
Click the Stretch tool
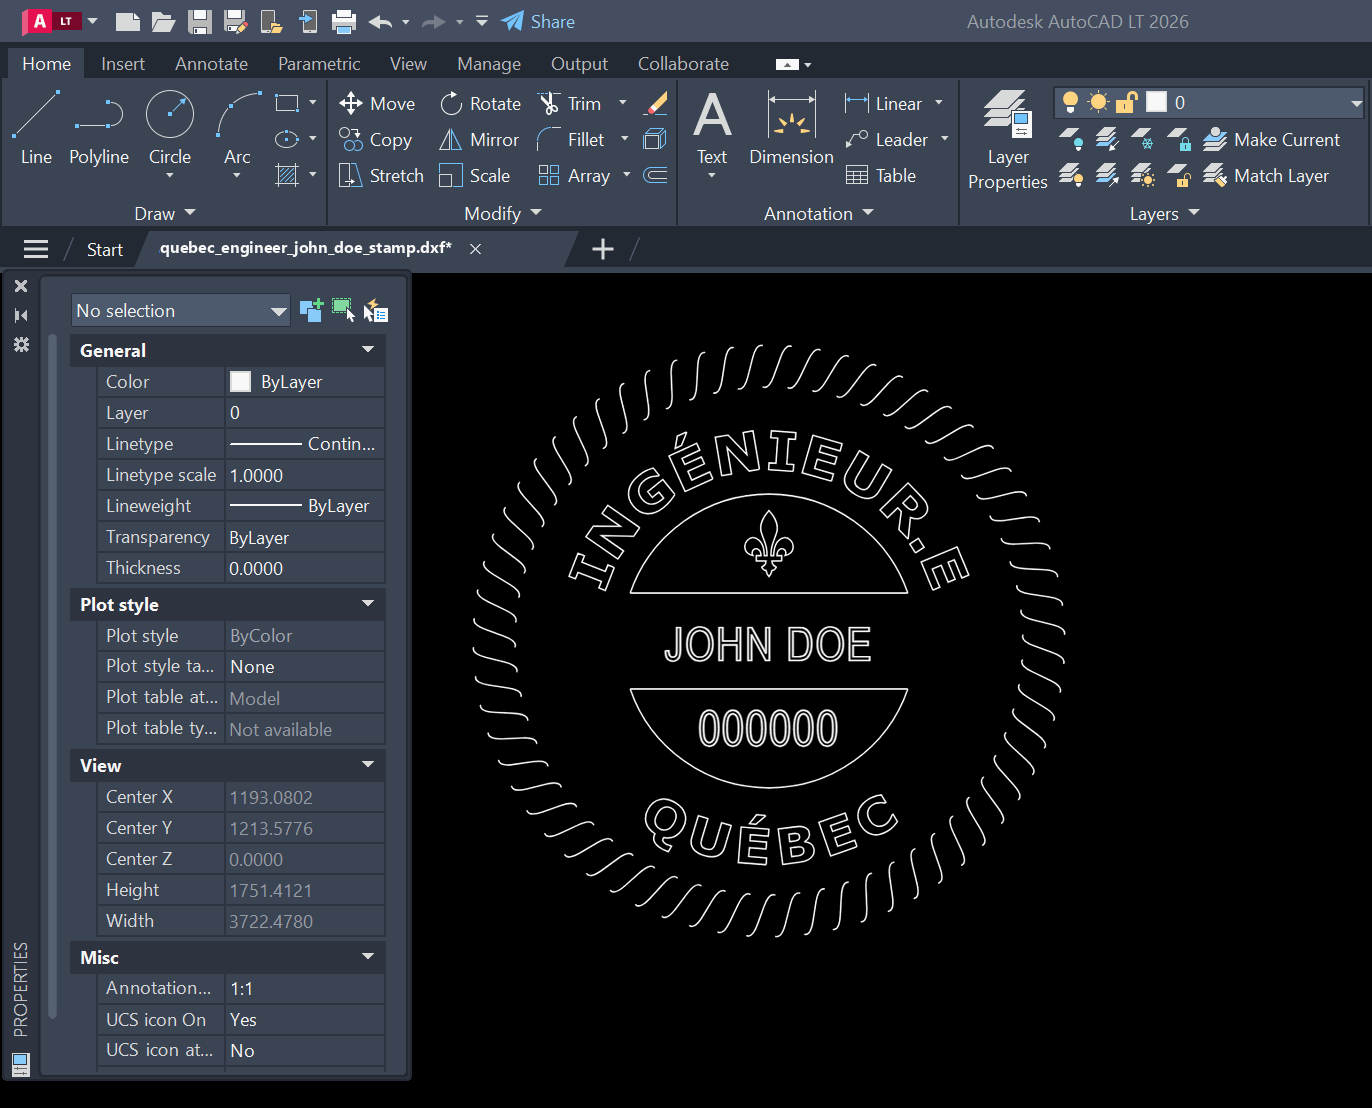coord(381,176)
